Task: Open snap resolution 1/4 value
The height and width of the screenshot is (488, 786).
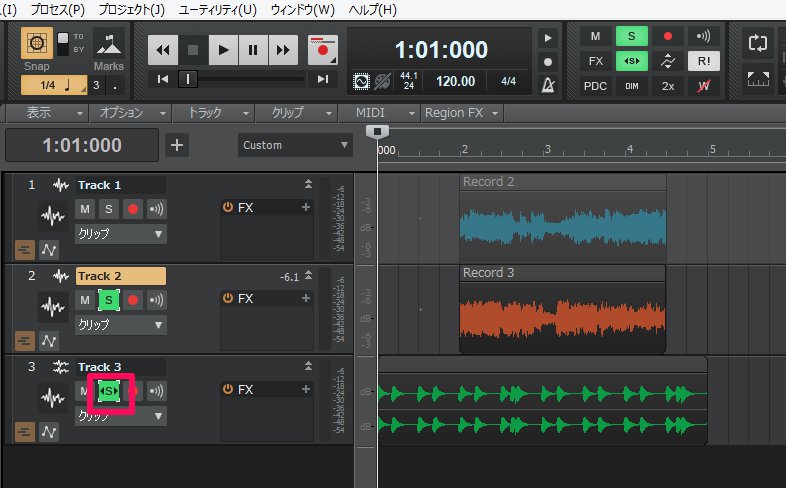Action: pos(54,85)
